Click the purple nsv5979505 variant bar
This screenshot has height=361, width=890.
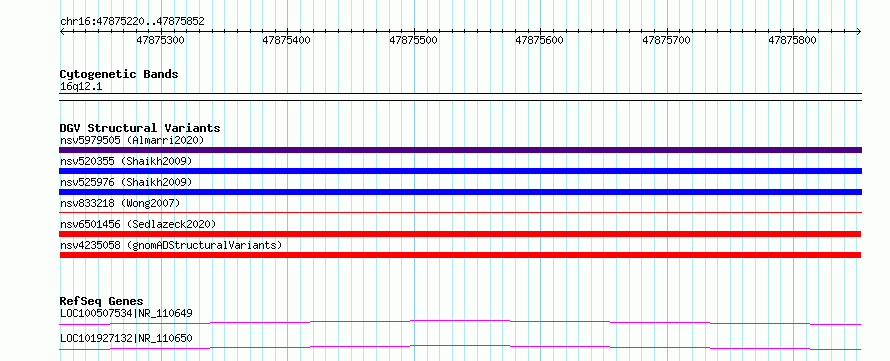(x=460, y=150)
